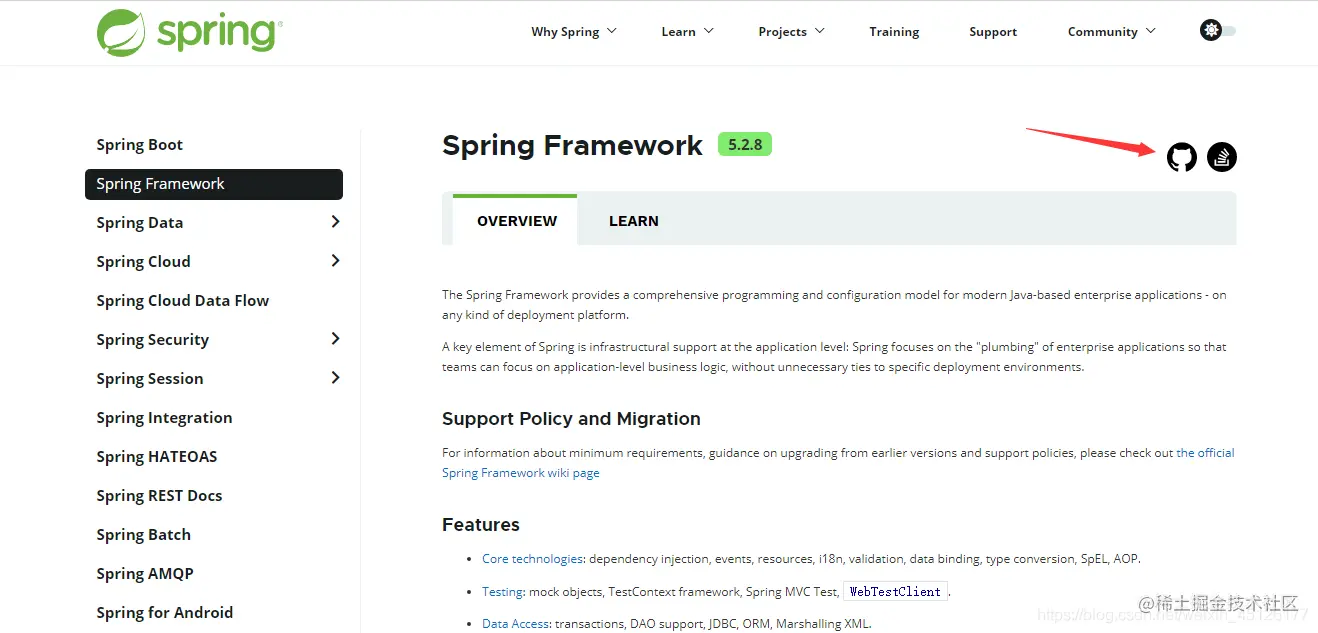Open the Stack Overflow icon link
This screenshot has width=1318, height=633.
point(1222,157)
